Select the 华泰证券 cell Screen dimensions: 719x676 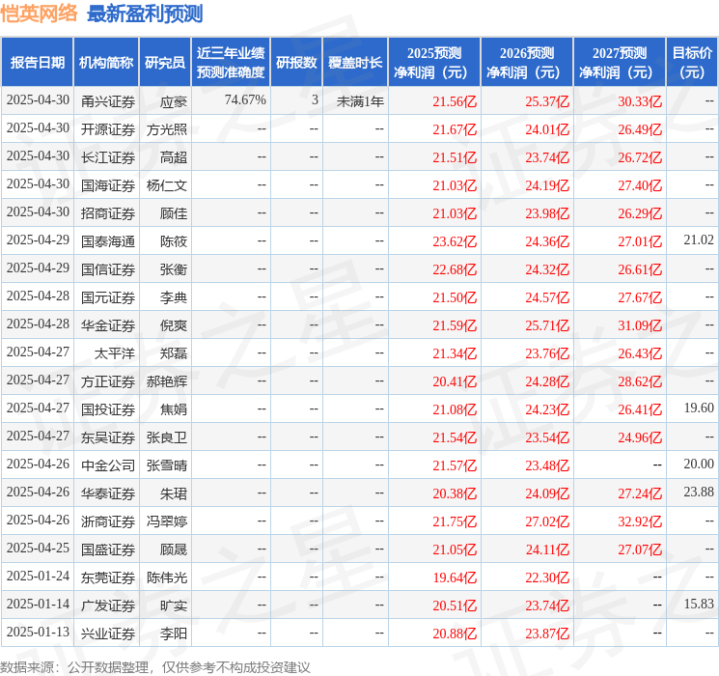(108, 493)
